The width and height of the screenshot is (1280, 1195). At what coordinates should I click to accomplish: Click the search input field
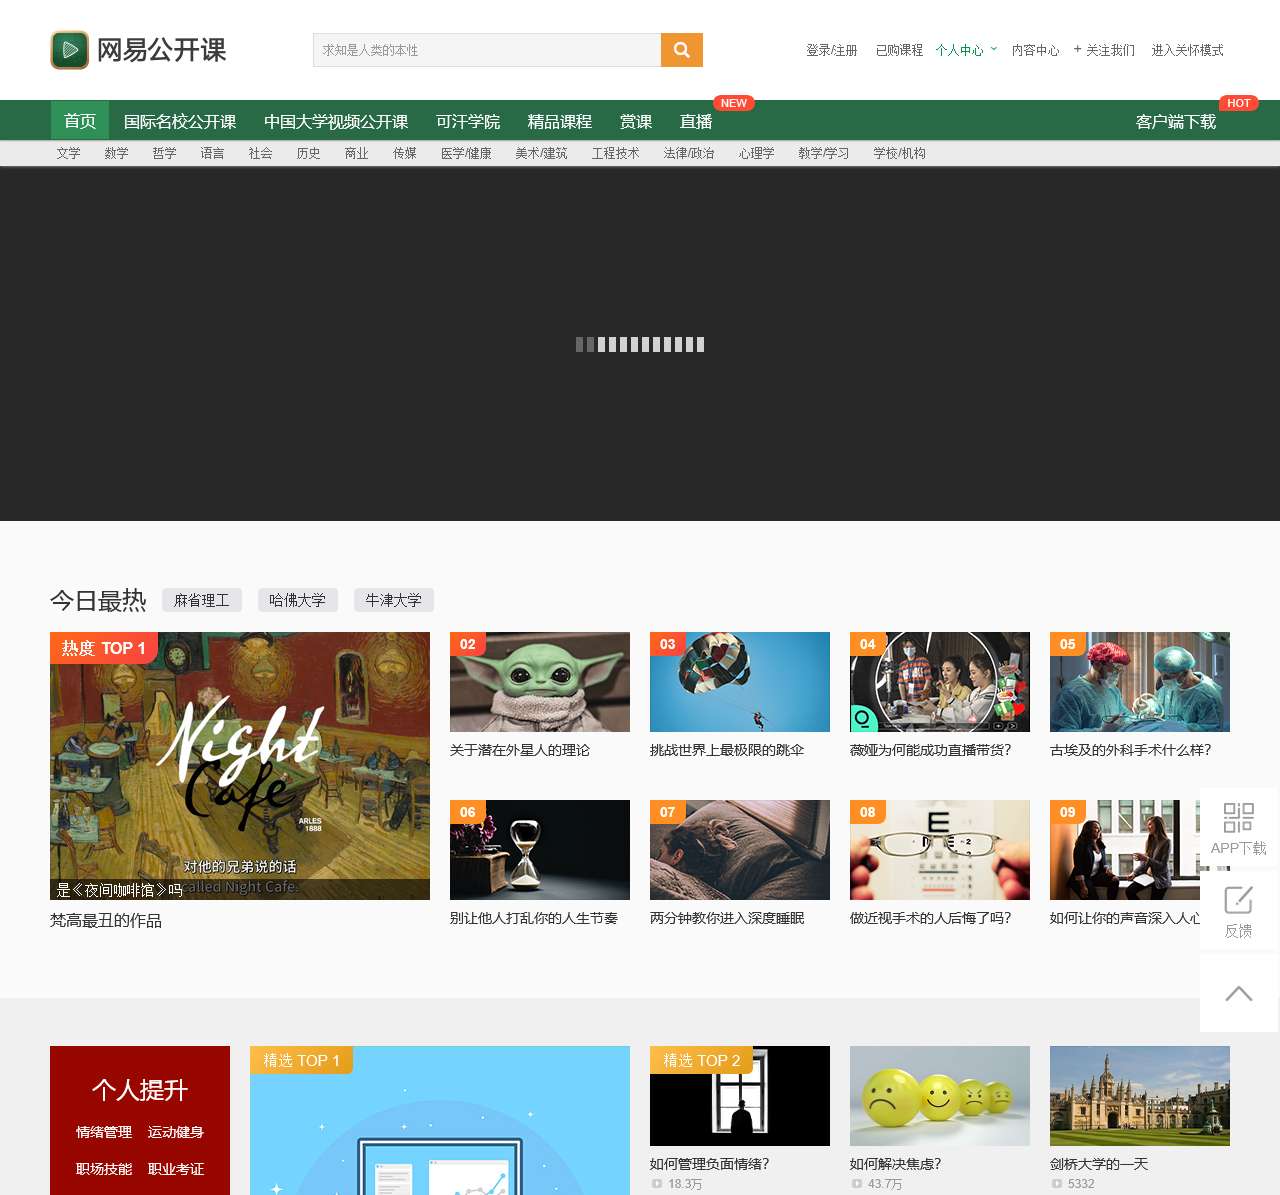(x=487, y=50)
